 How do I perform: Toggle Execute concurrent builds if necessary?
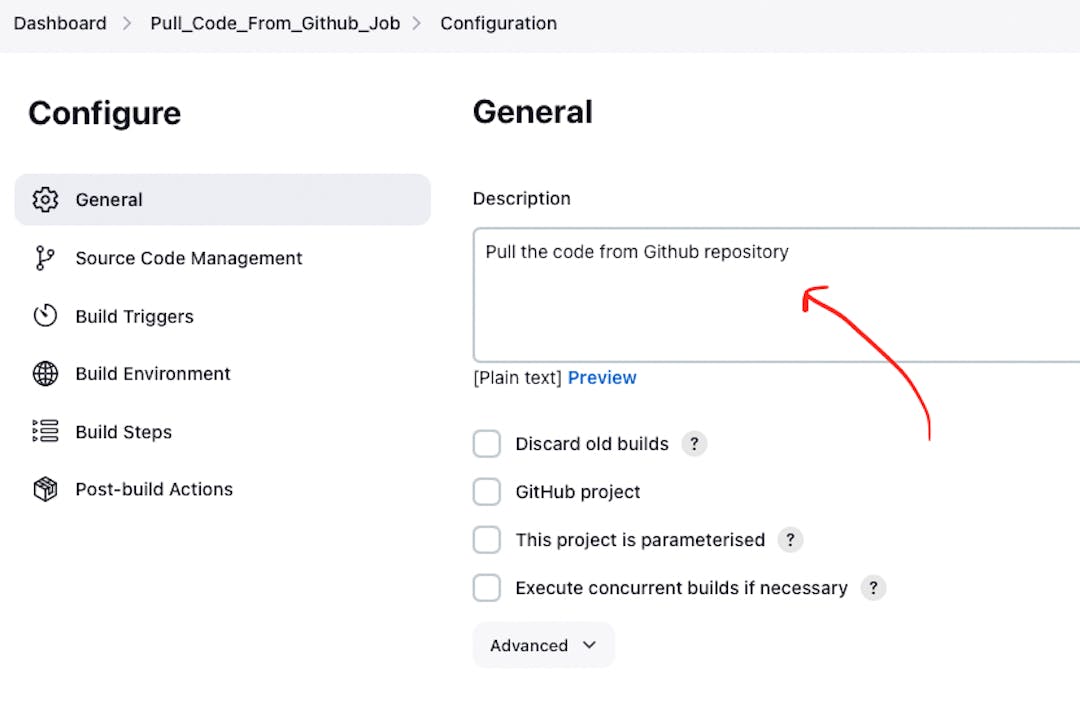pyautogui.click(x=487, y=588)
